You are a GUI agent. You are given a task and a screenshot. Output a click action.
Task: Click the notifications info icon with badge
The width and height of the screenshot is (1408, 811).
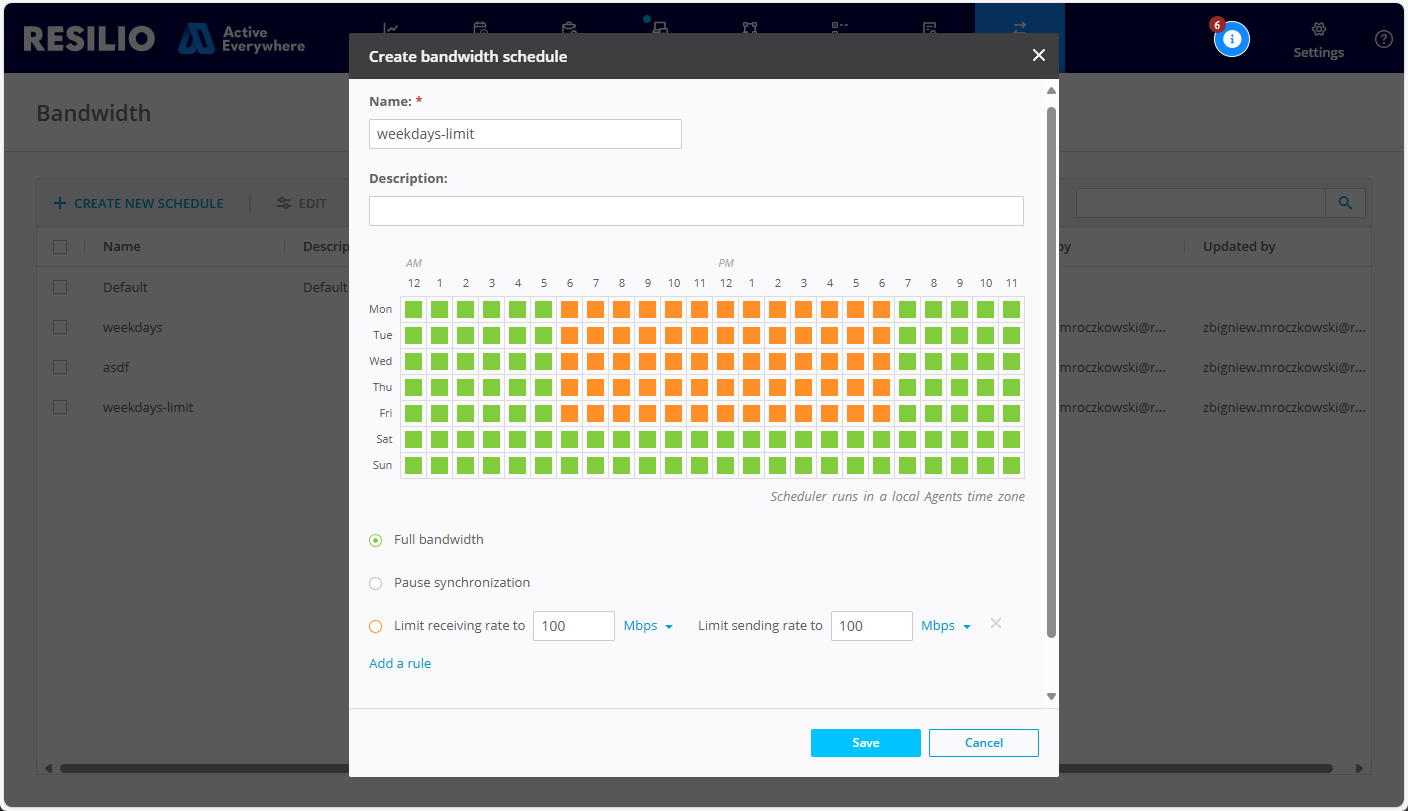[x=1231, y=39]
